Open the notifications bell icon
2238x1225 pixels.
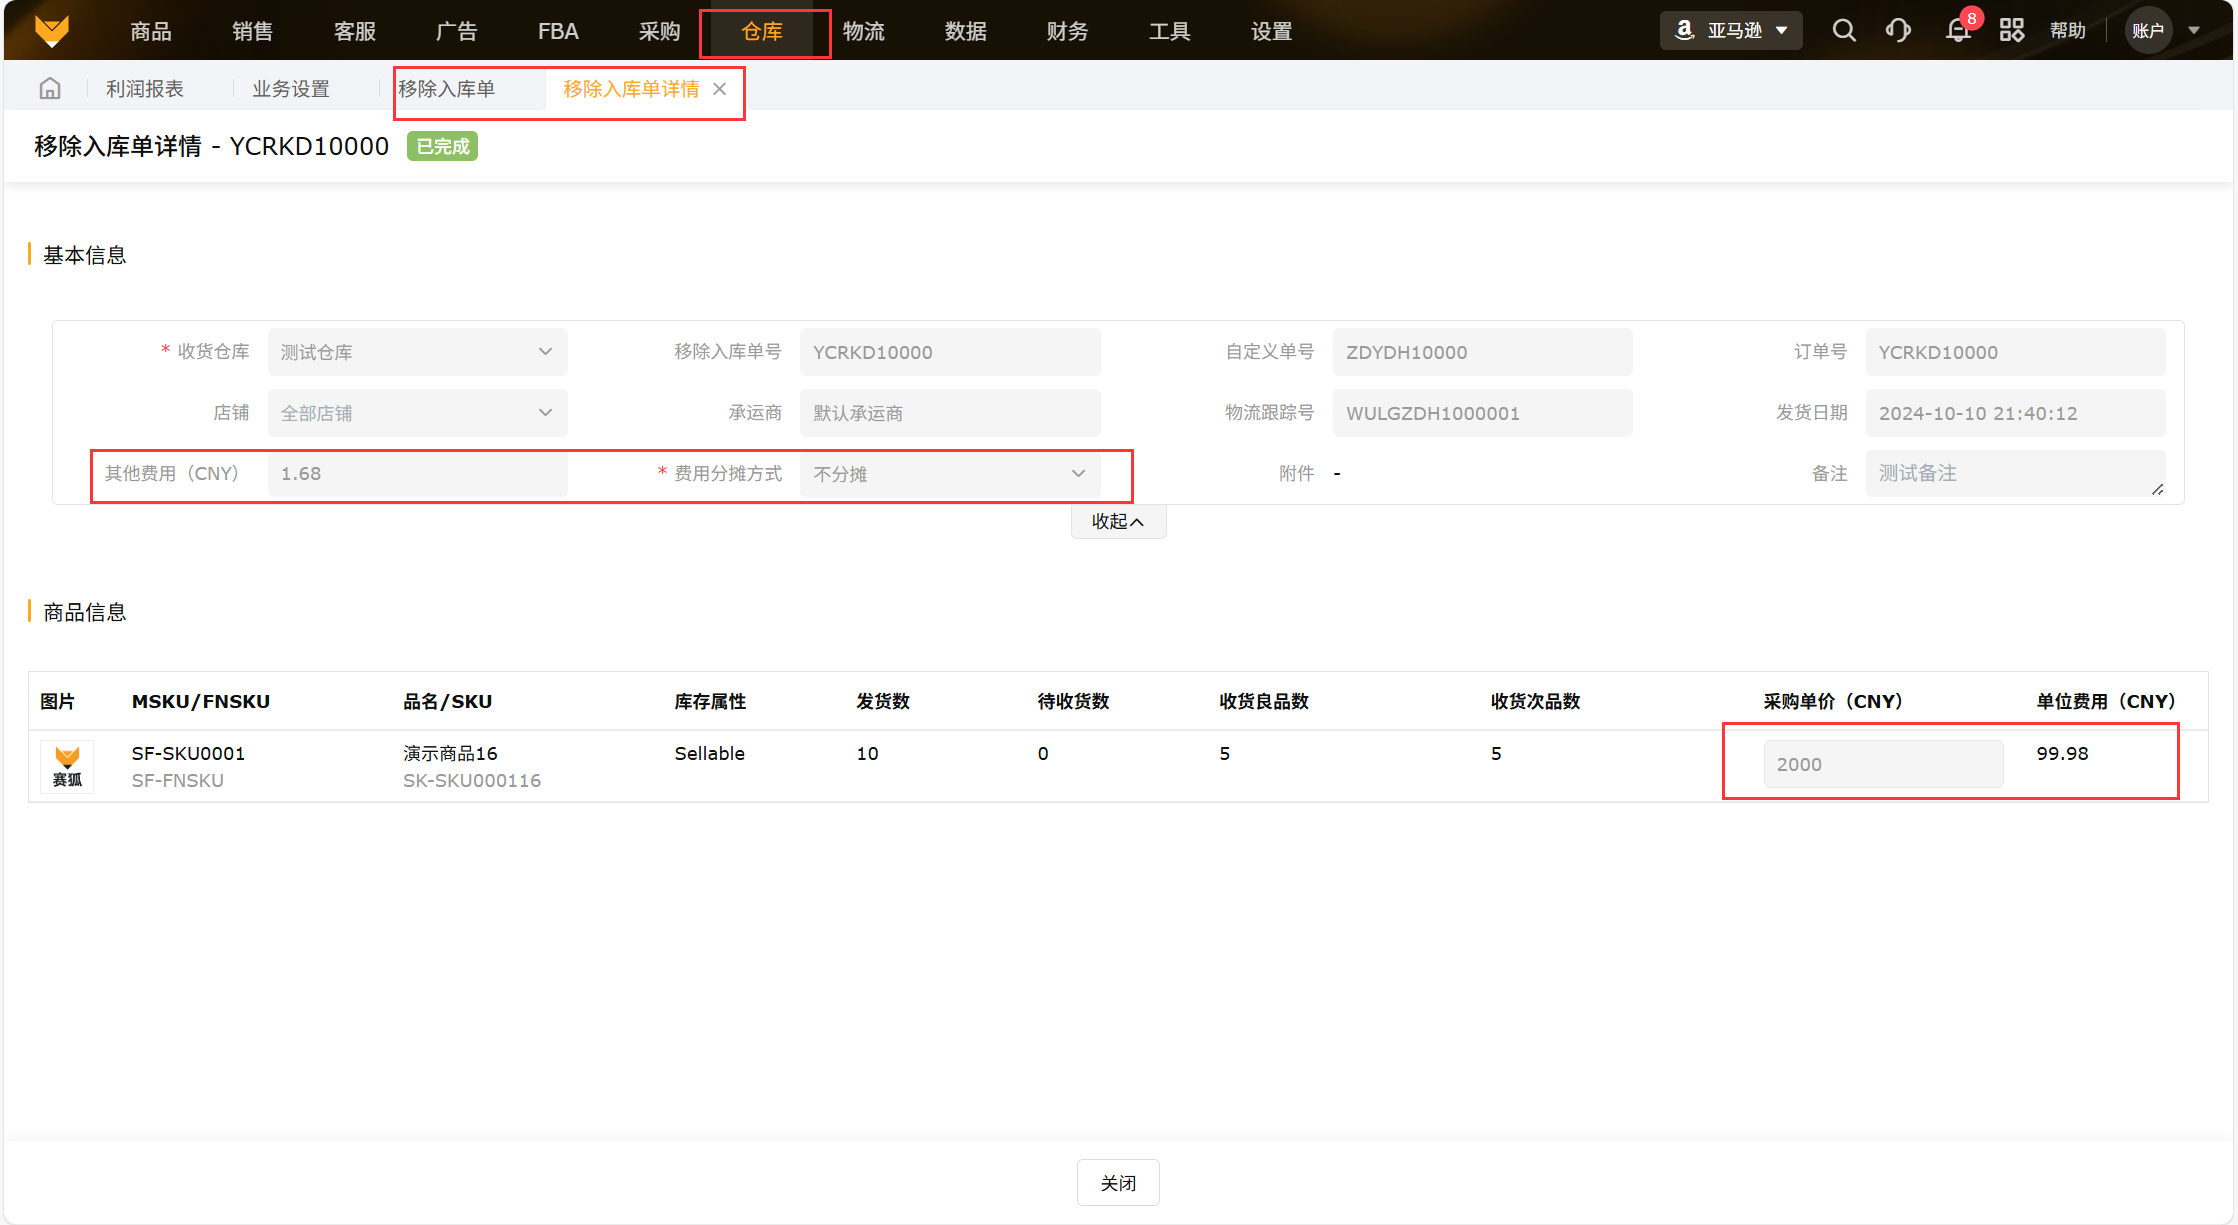tap(1958, 30)
